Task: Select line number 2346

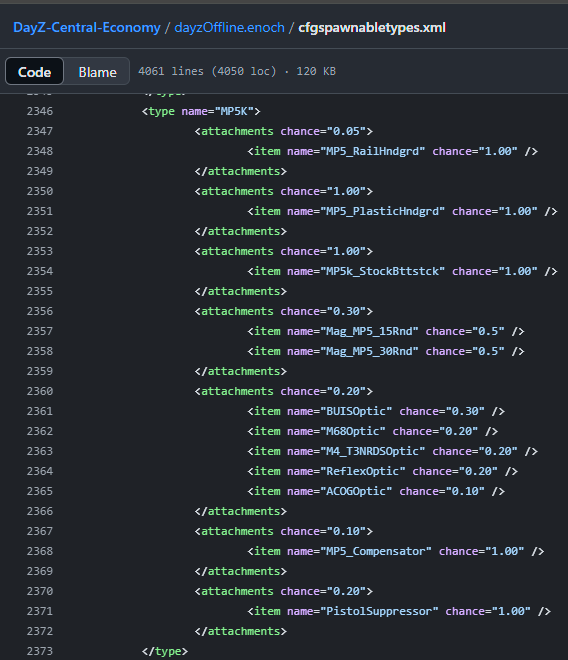Action: [40, 111]
